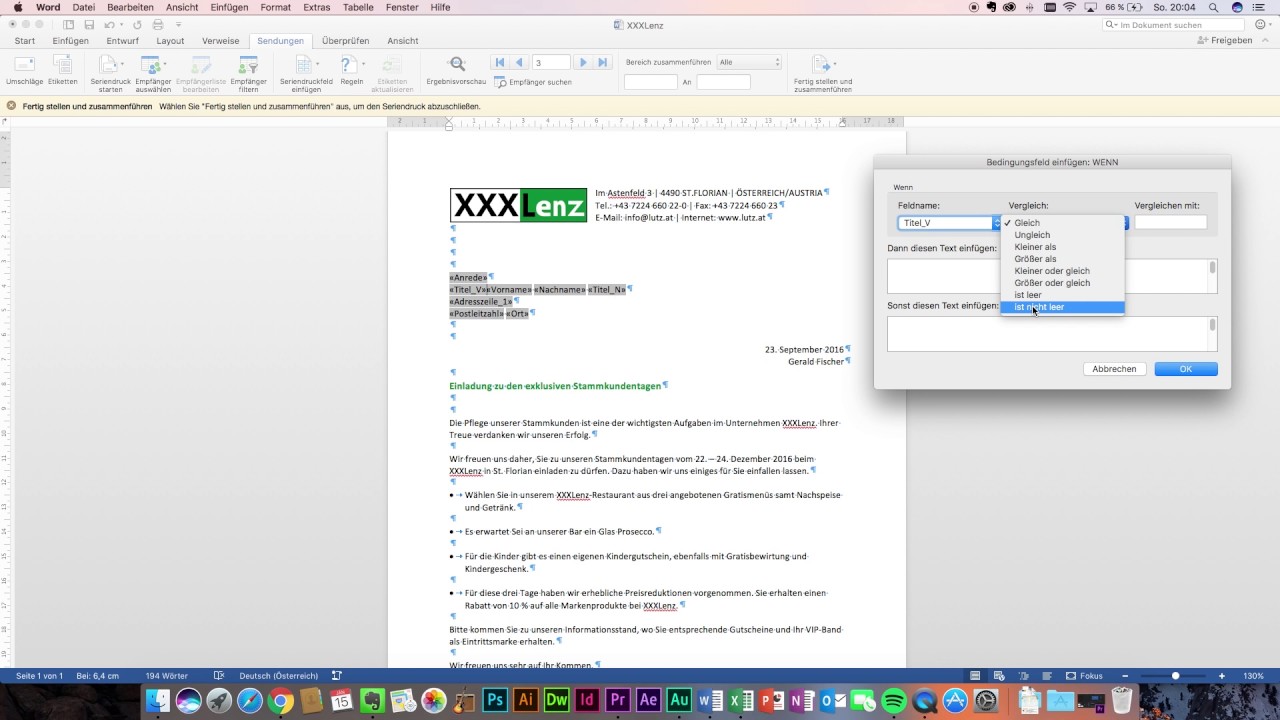Viewport: 1280px width, 720px height.
Task: Switch to the Einfügen ribbon tab
Action: pyautogui.click(x=71, y=41)
